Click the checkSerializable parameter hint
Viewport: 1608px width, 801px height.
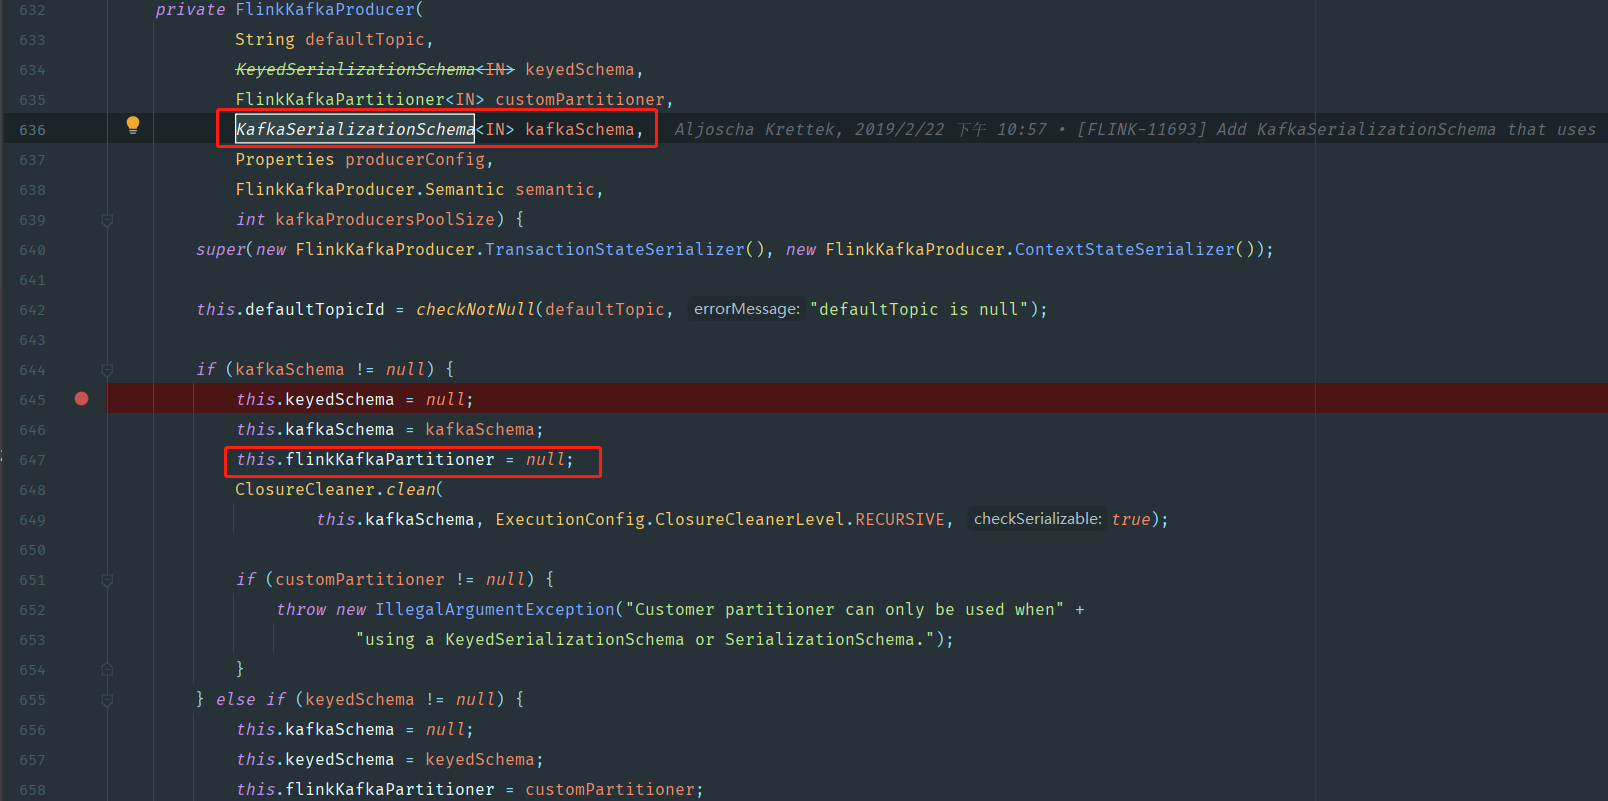click(x=1037, y=519)
